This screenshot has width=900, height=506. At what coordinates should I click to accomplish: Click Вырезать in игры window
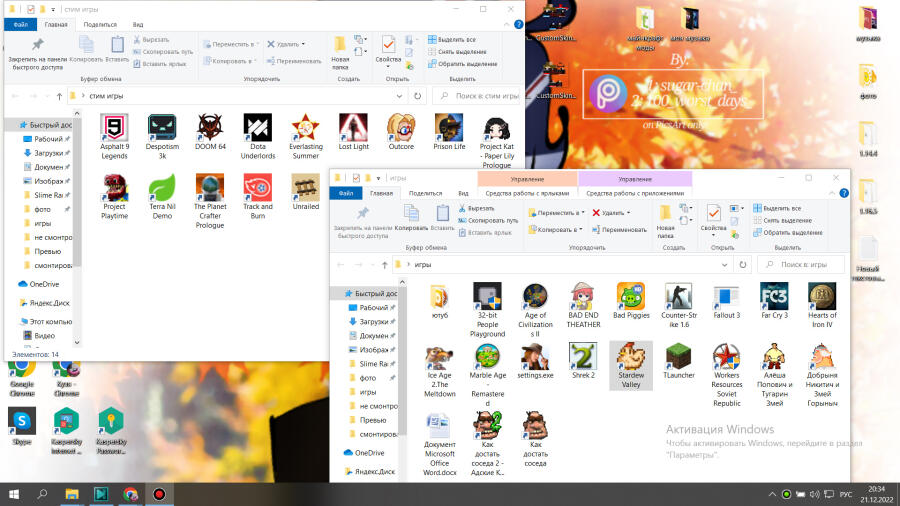coord(476,208)
